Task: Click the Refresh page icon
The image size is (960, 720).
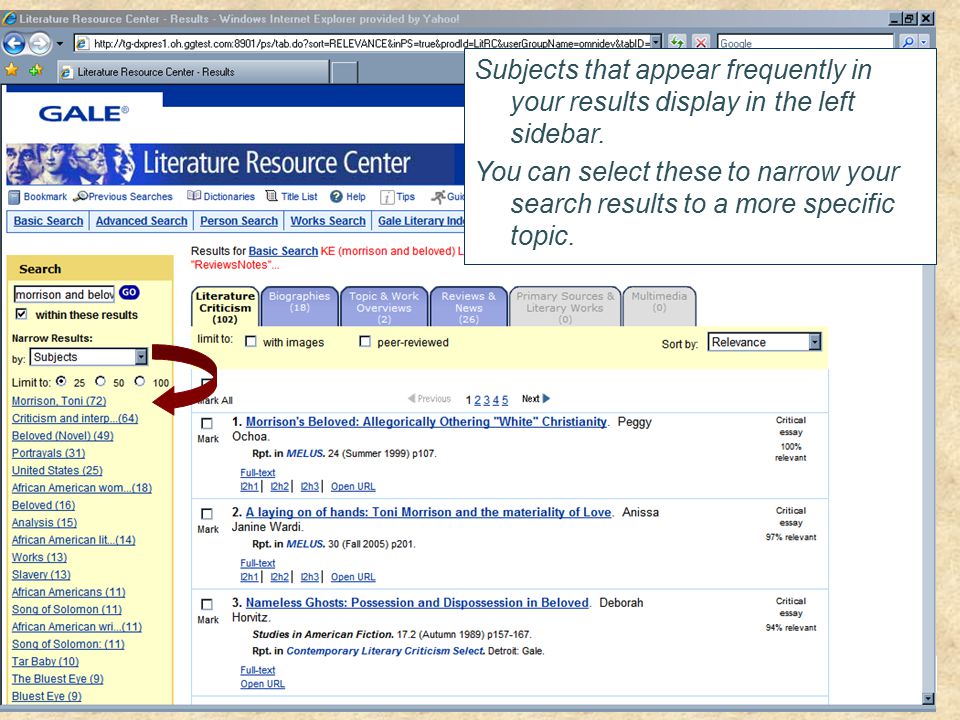Action: (676, 43)
